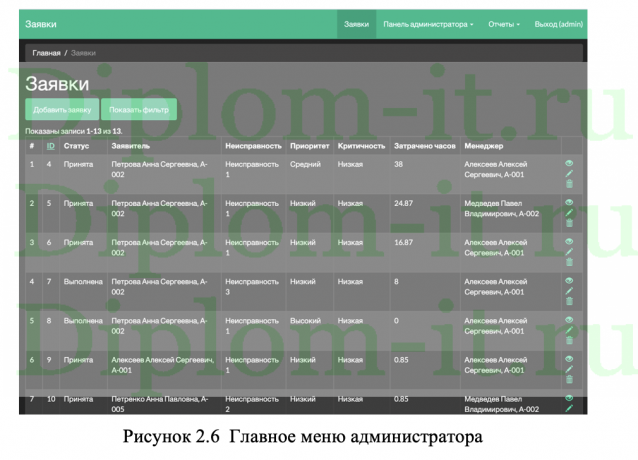Select the Заявки navbar tab
Viewport: 638px width, 460px height.
point(356,24)
